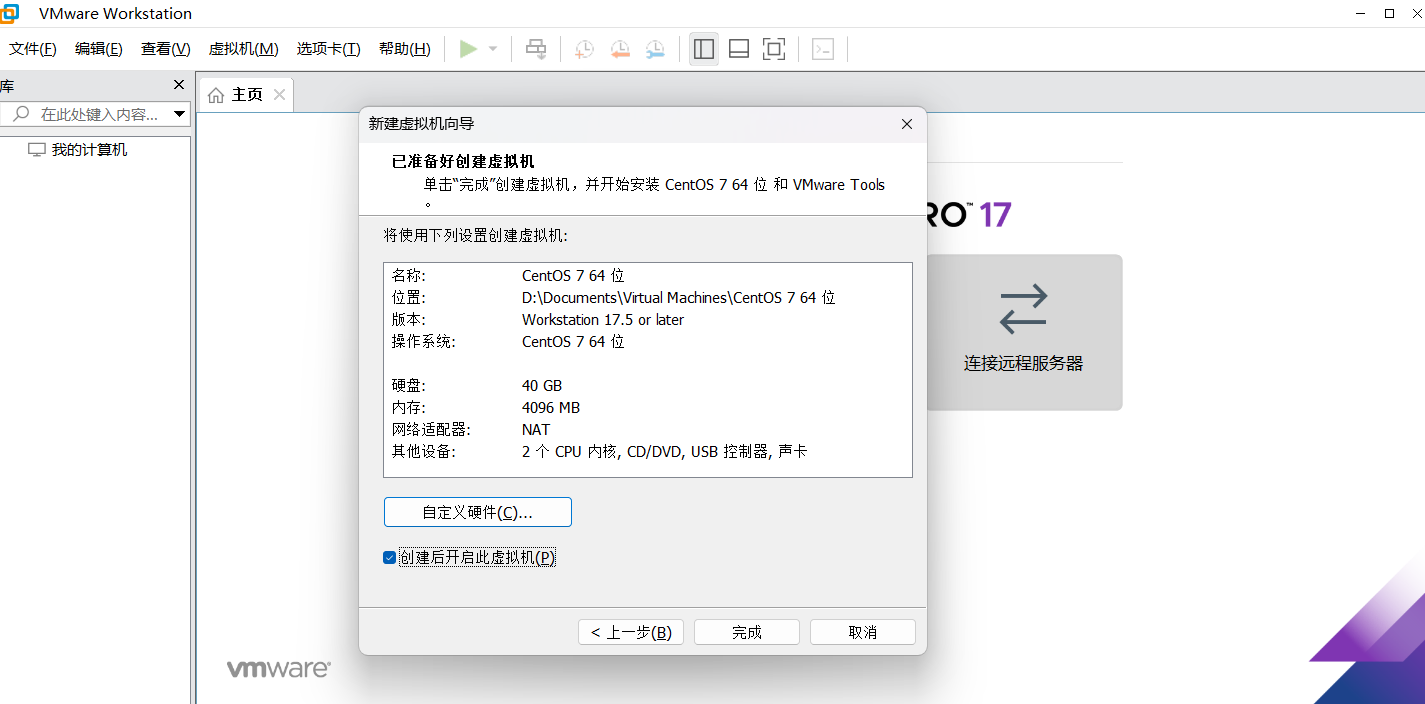Click the library search magnifier icon
Viewport: 1425px width, 704px height.
point(19,115)
